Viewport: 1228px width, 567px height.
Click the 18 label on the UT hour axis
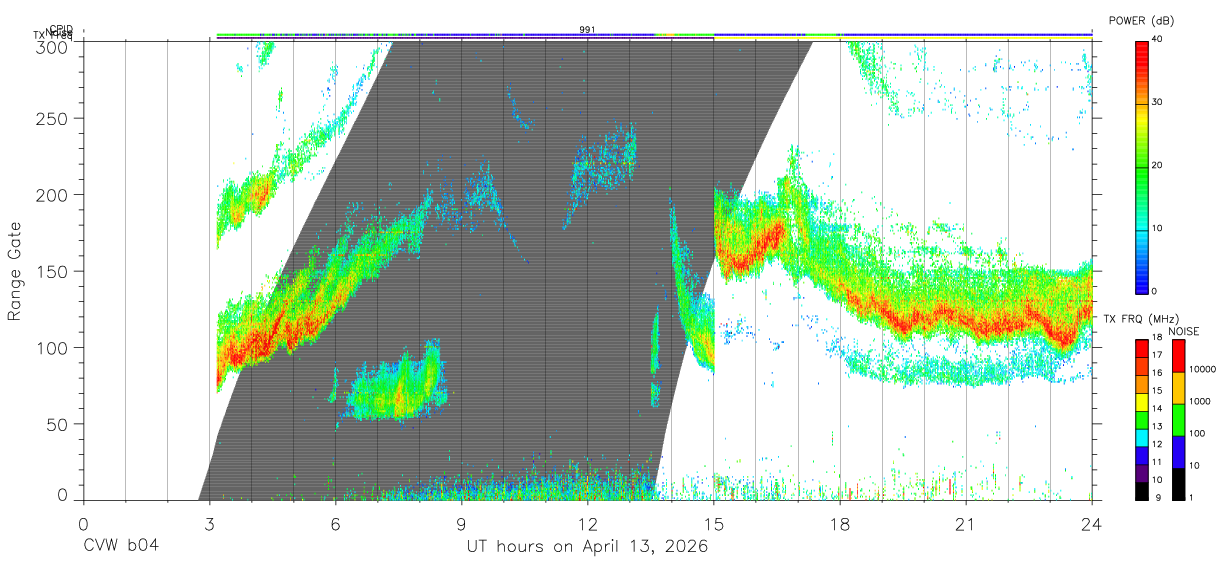[x=840, y=523]
